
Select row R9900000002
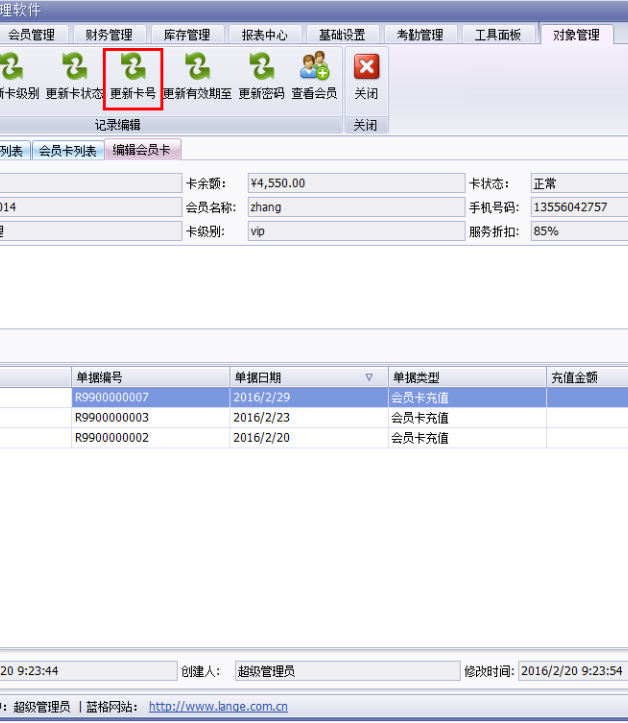(x=314, y=438)
